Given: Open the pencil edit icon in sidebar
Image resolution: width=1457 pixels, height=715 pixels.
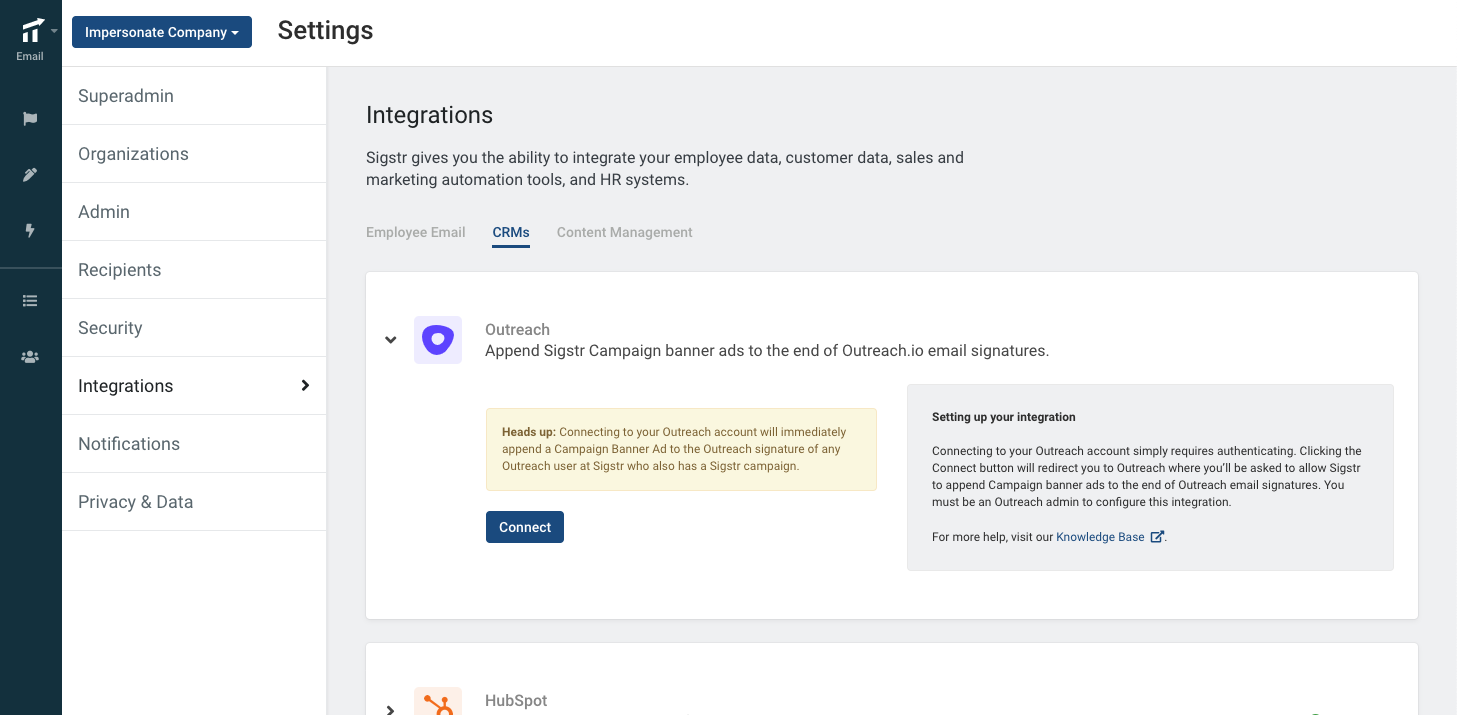Looking at the screenshot, I should click(x=30, y=175).
